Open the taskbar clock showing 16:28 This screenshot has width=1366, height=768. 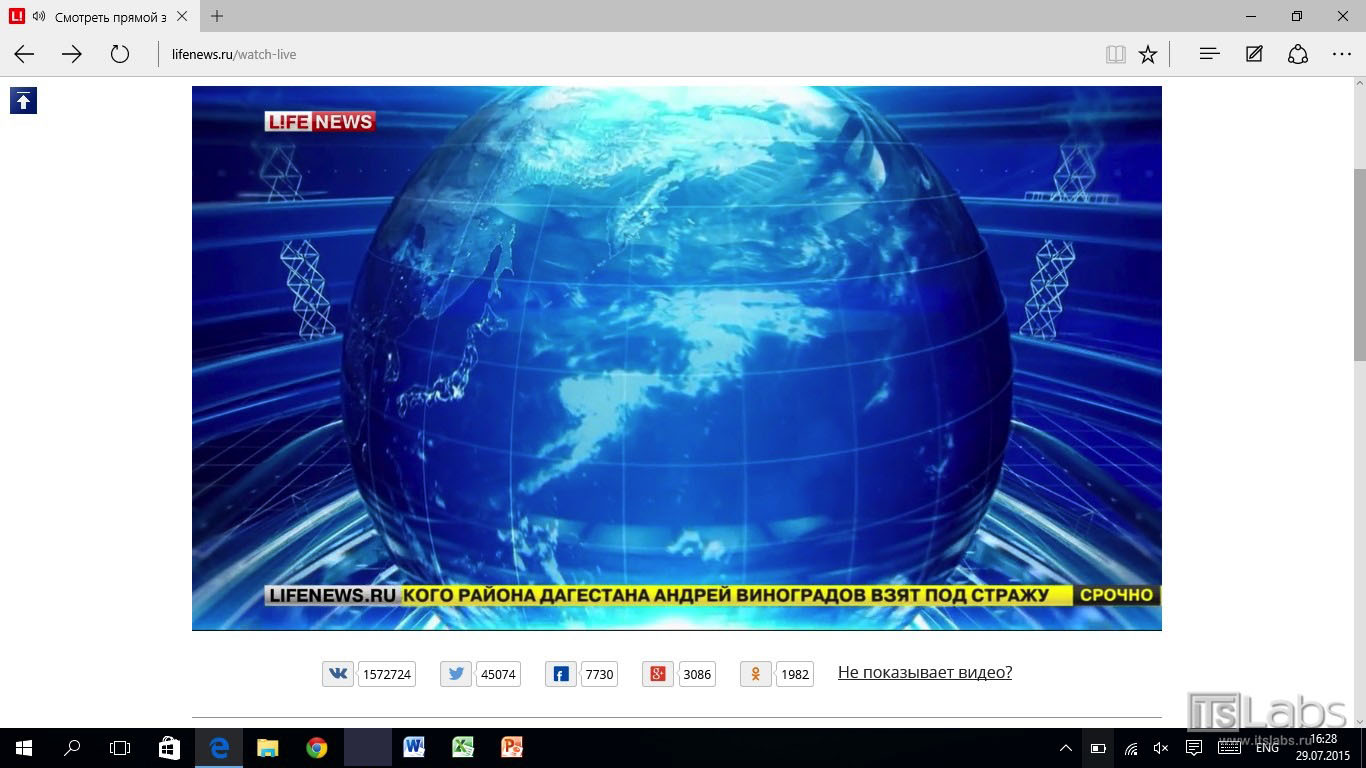click(x=1322, y=747)
